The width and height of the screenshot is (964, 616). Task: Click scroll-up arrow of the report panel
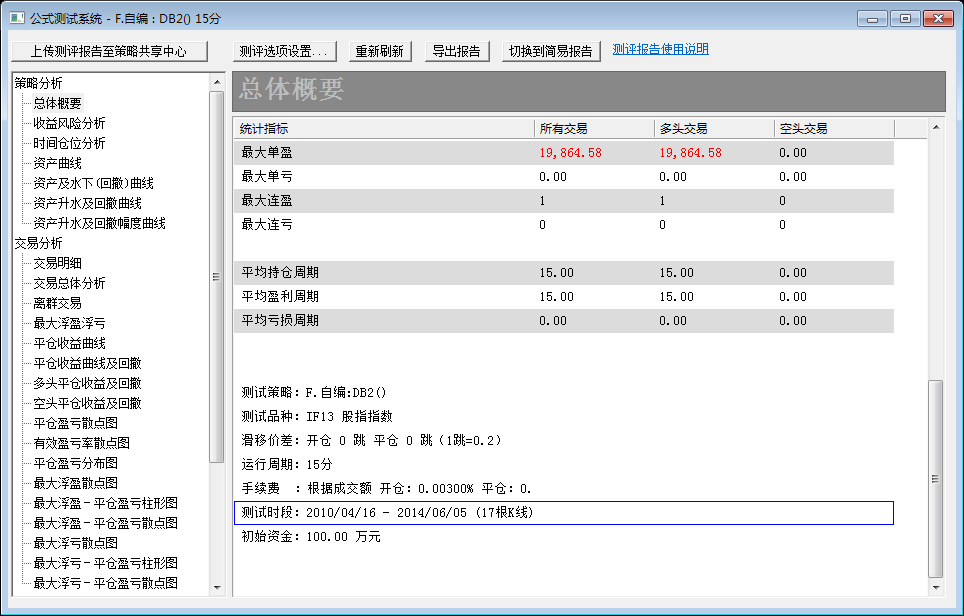tap(936, 127)
